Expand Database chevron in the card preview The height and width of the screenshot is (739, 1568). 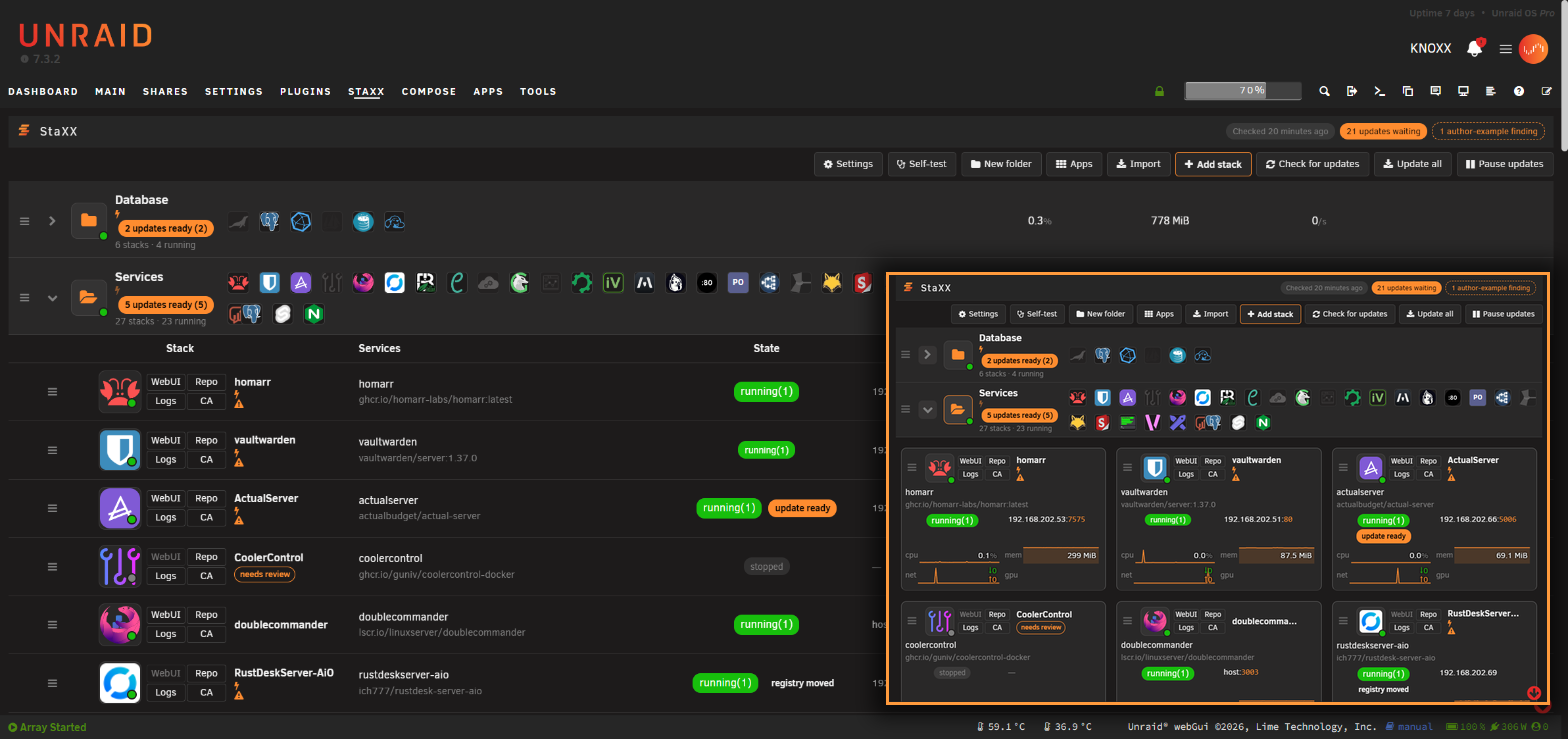pyautogui.click(x=928, y=354)
